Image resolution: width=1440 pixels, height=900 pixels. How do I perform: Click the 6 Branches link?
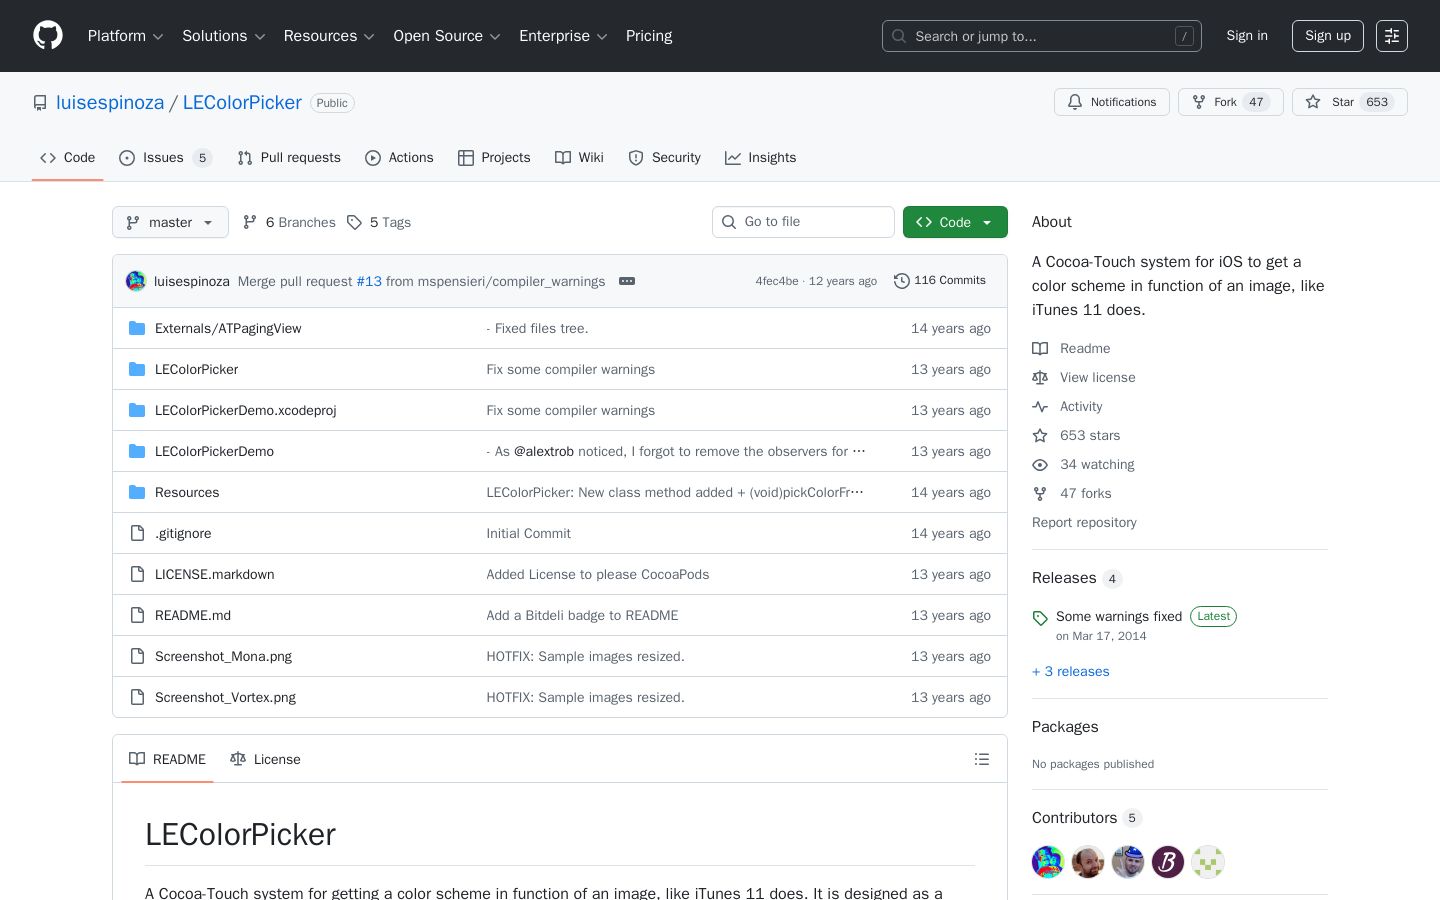(x=289, y=222)
